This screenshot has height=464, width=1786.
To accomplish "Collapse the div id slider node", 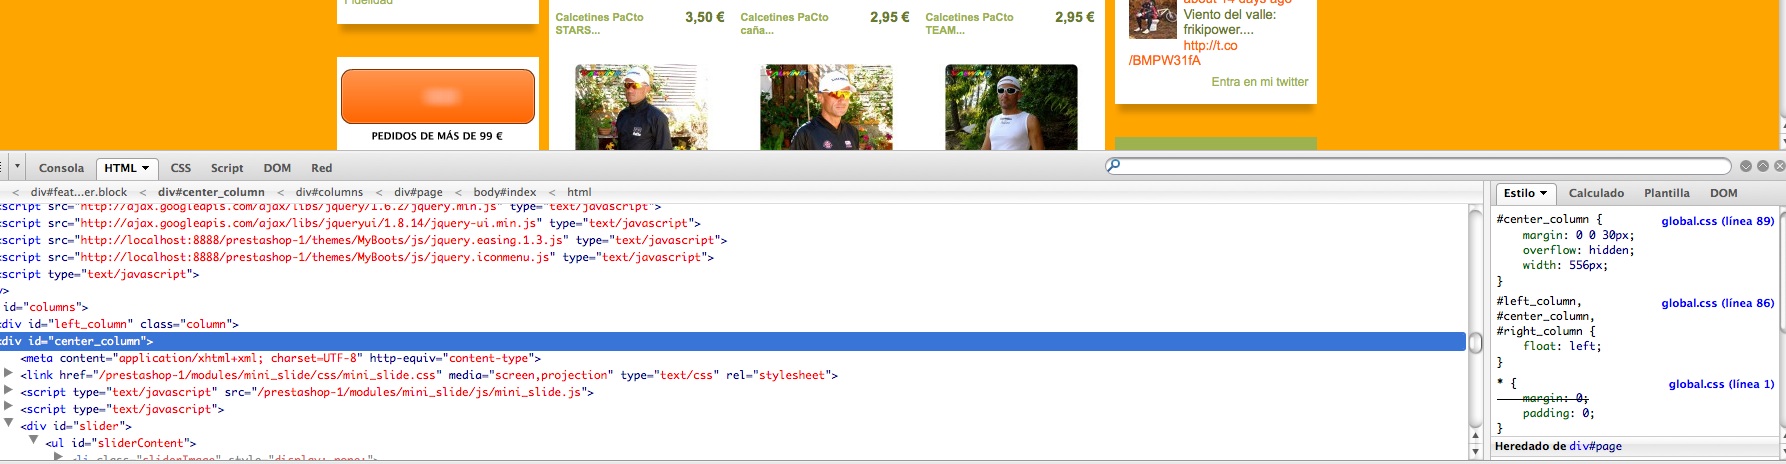I will coord(9,424).
